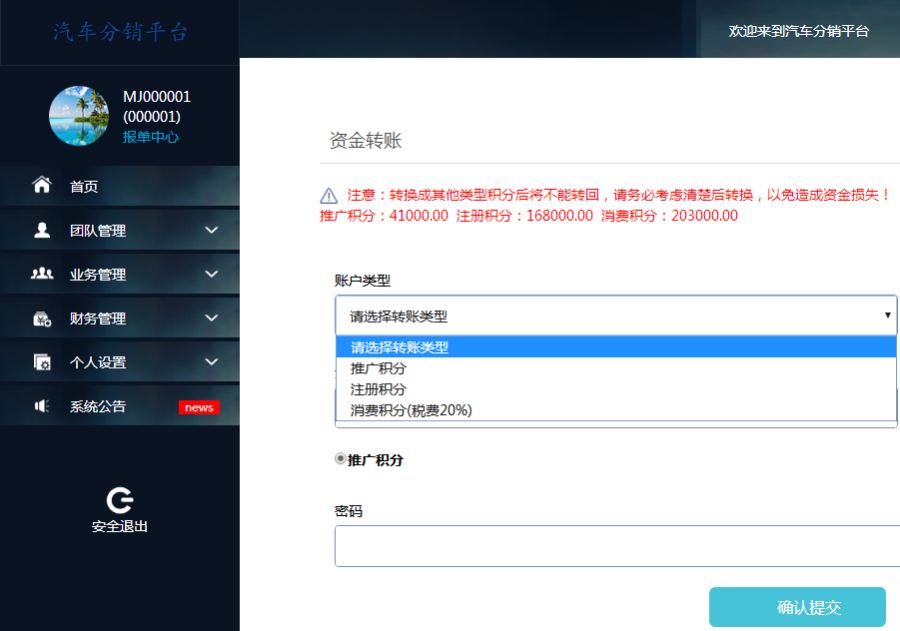Image resolution: width=900 pixels, height=631 pixels.
Task: Select the 推广积分 radio button
Action: click(x=337, y=458)
